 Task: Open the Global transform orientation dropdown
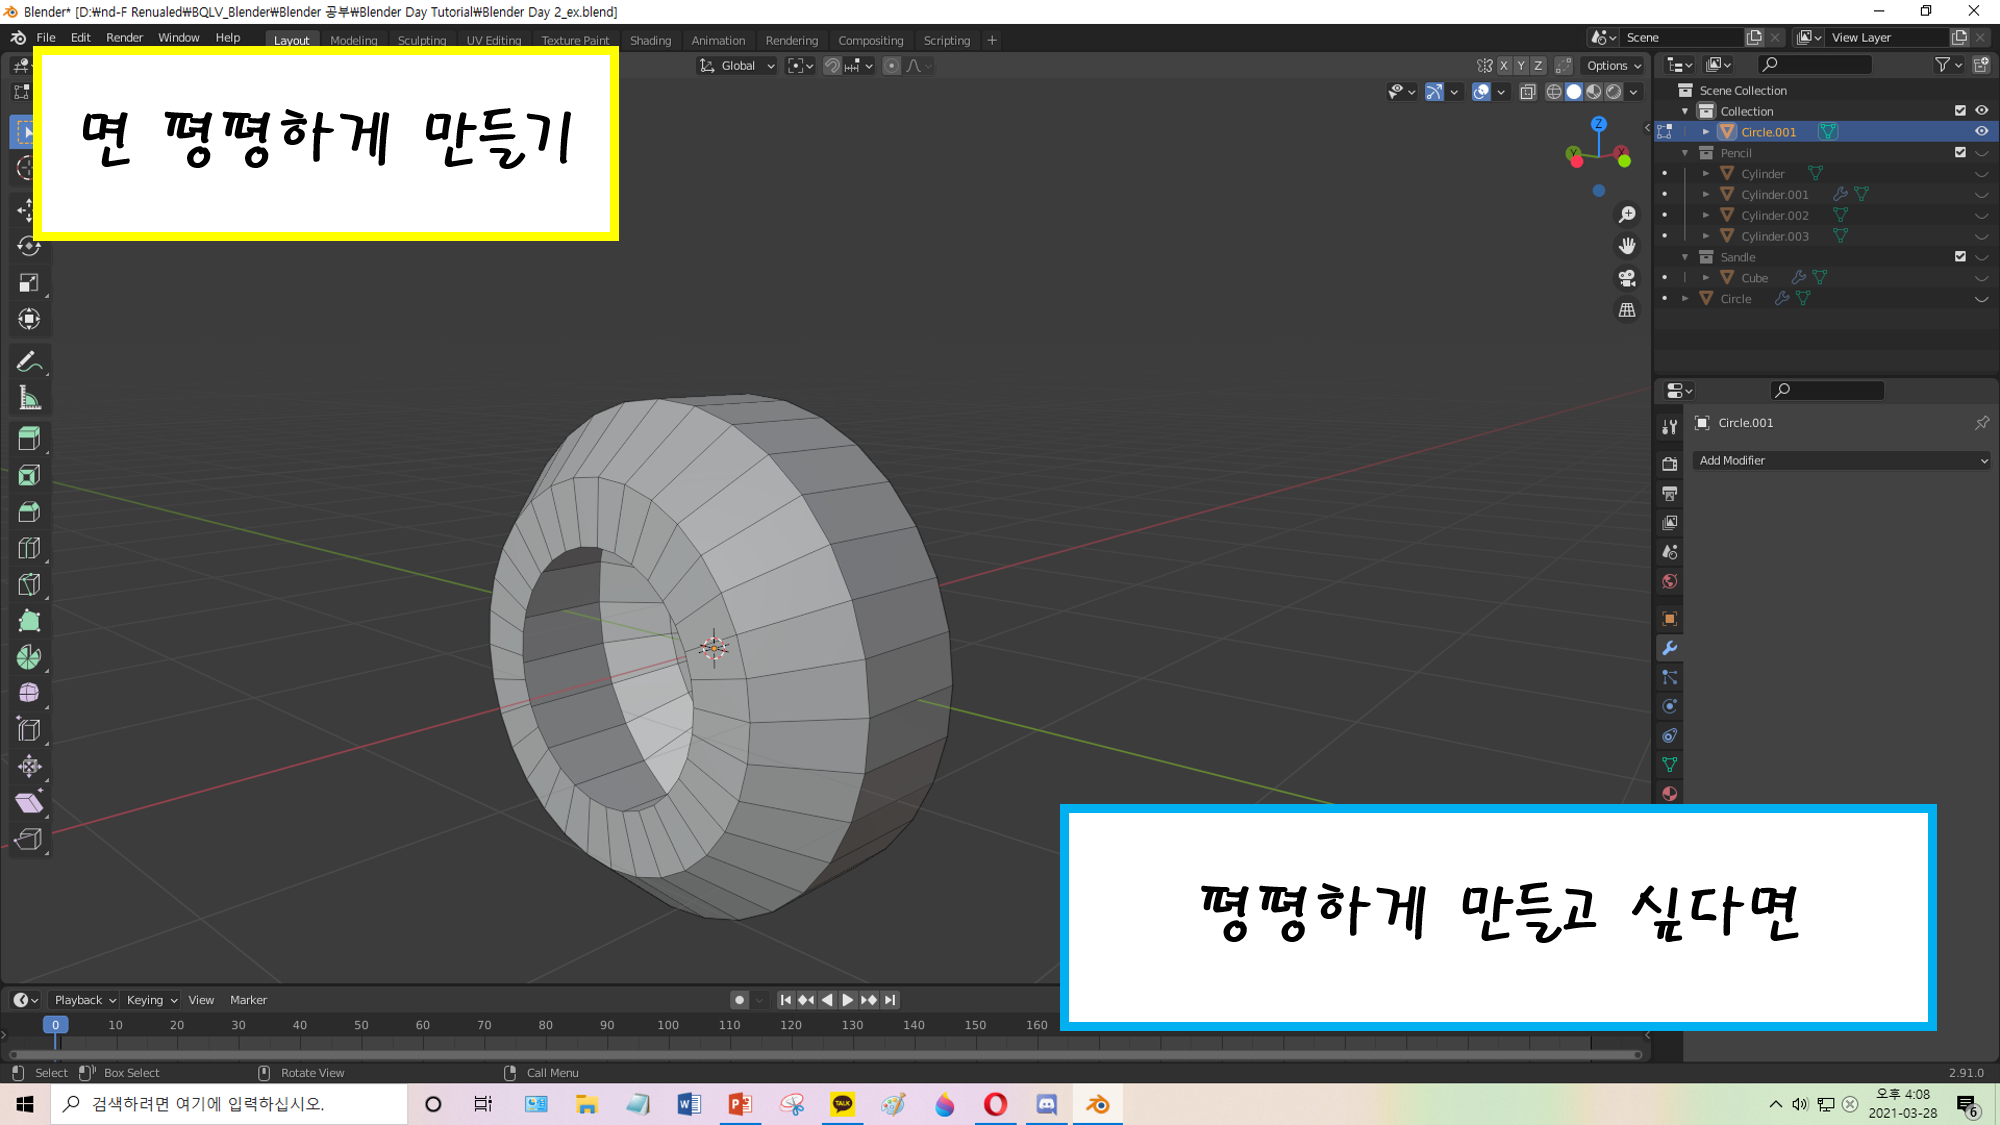pyautogui.click(x=738, y=66)
